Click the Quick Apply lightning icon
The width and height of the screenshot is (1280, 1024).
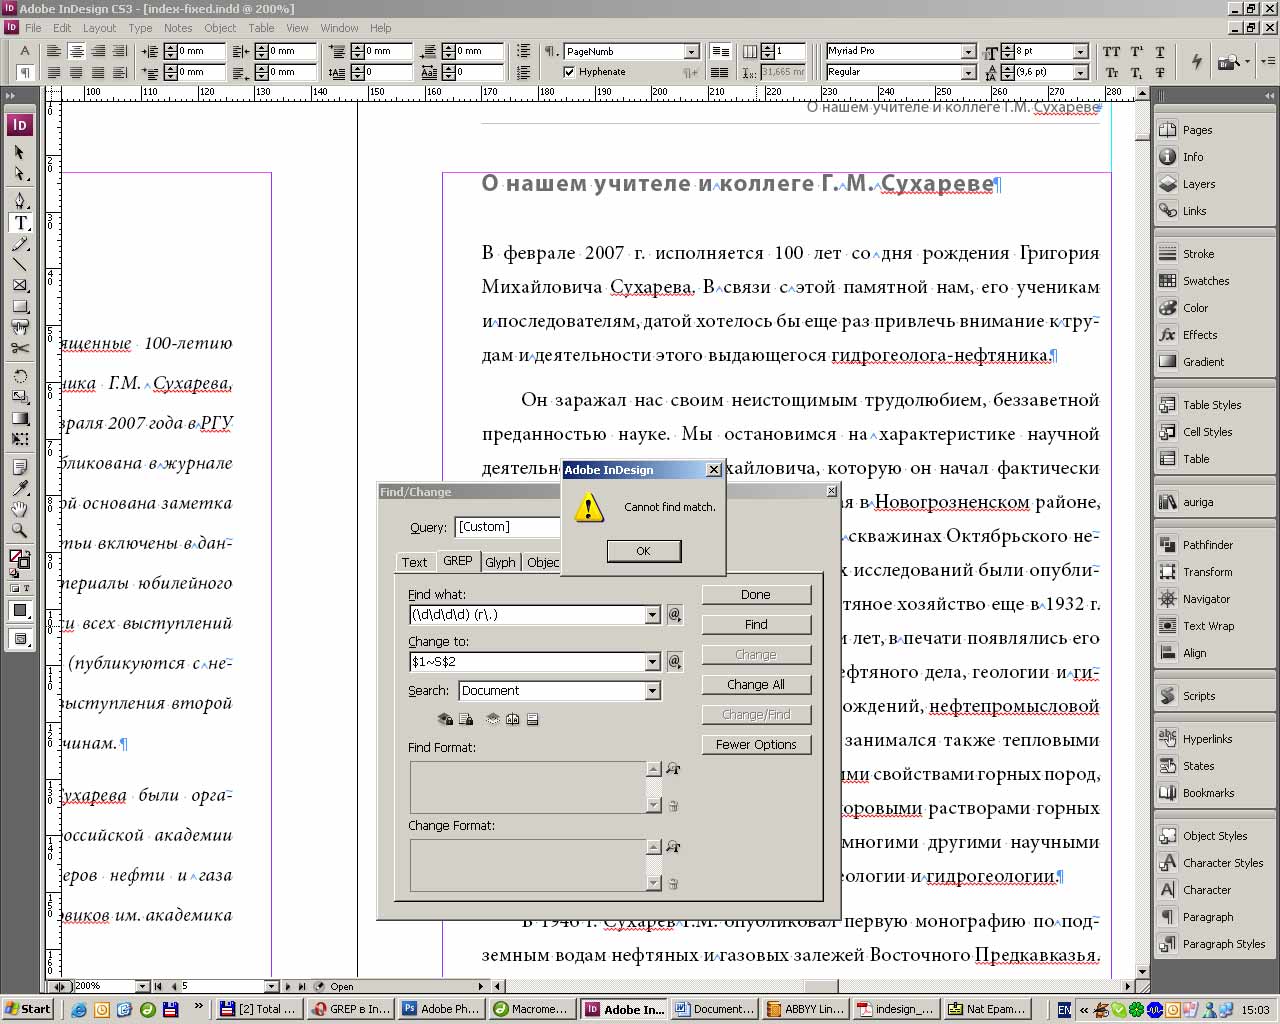(1196, 62)
